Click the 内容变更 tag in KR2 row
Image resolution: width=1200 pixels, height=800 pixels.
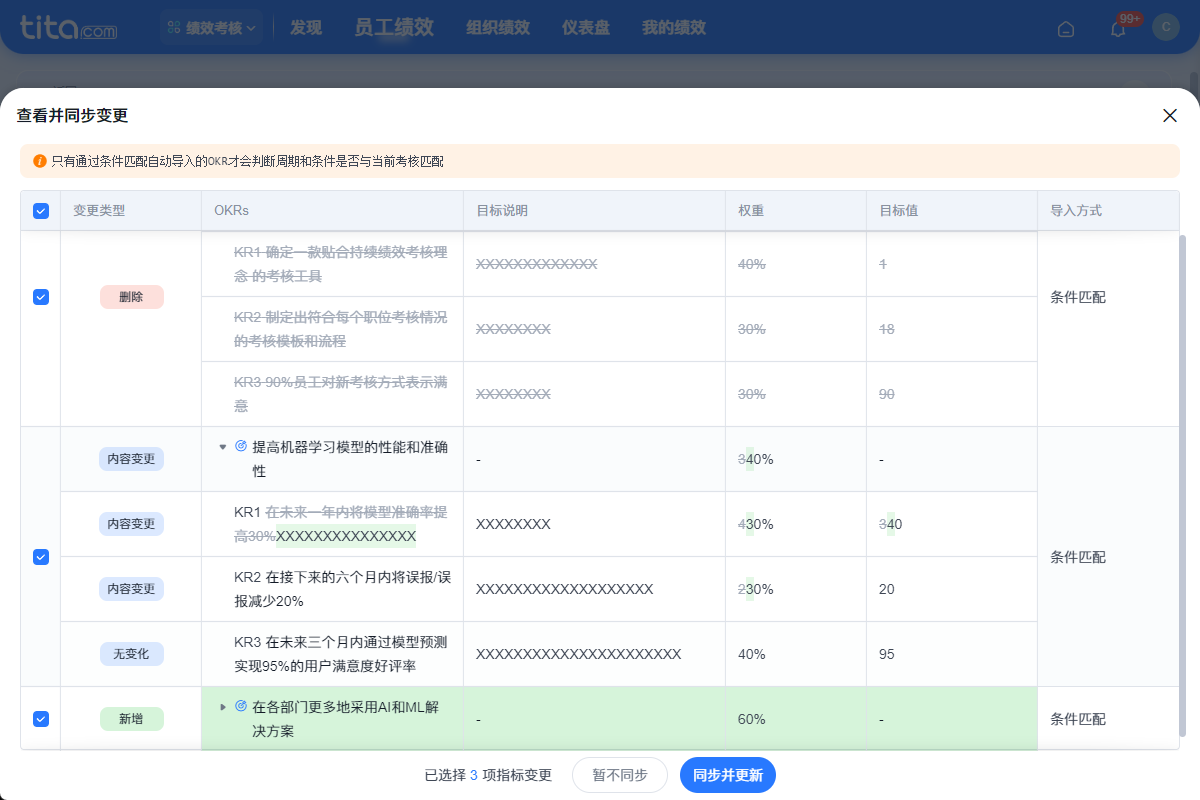coord(131,589)
